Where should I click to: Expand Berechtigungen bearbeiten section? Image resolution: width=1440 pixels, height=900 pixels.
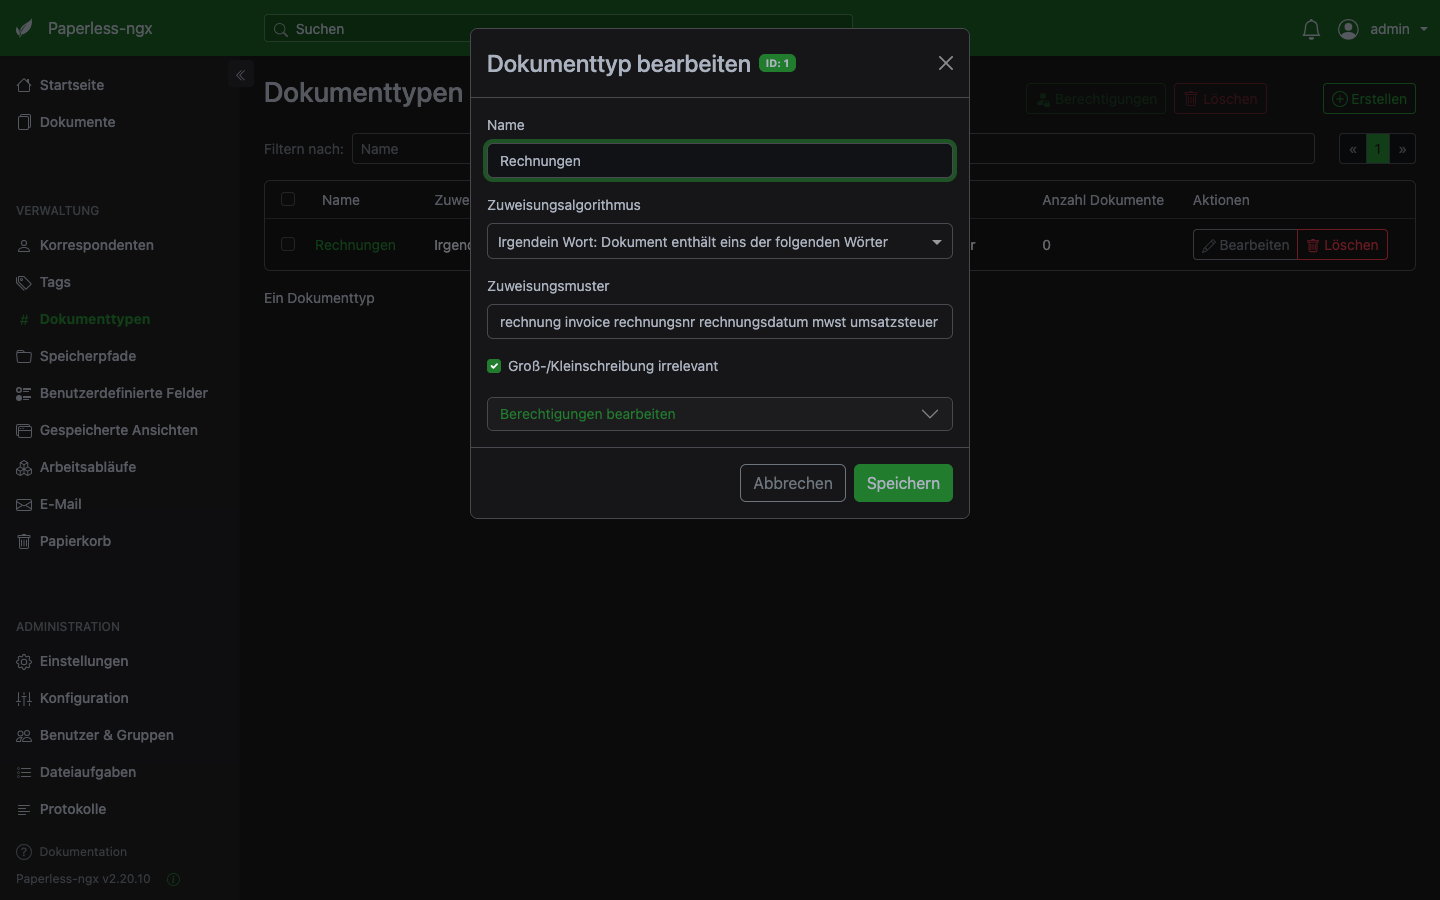tap(719, 414)
